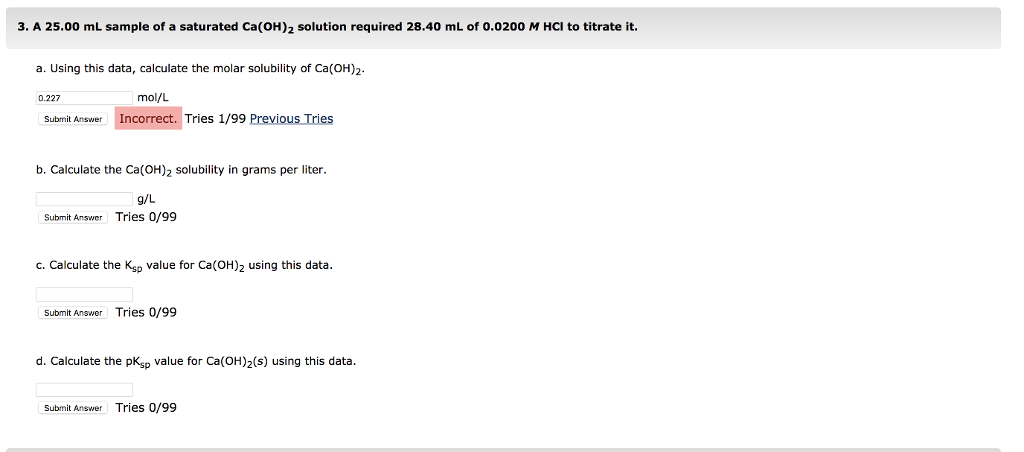
Task: Click the molar solubility field containing 0.227
Action: point(84,98)
